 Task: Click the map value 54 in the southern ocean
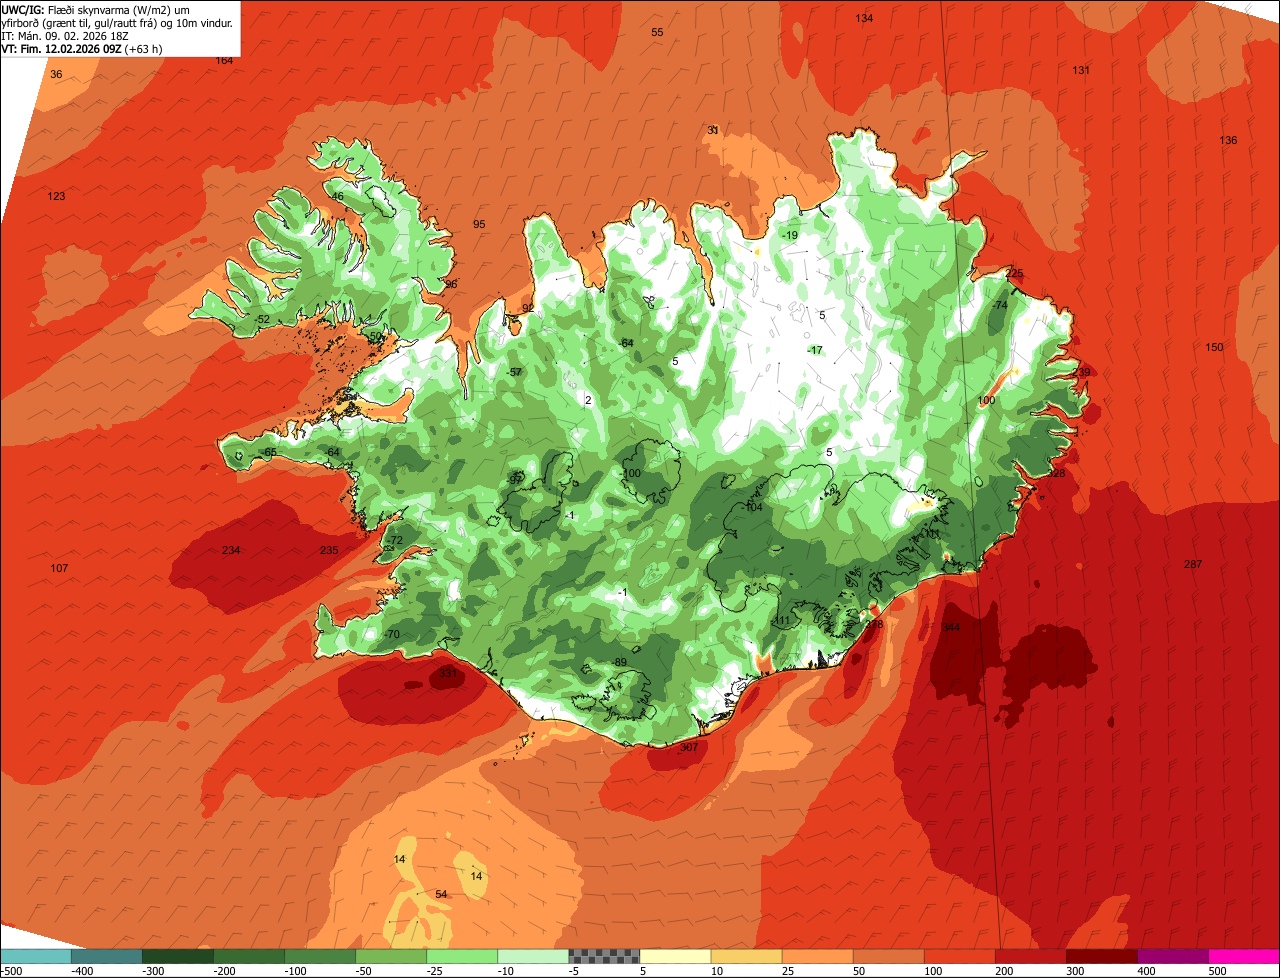(x=441, y=894)
